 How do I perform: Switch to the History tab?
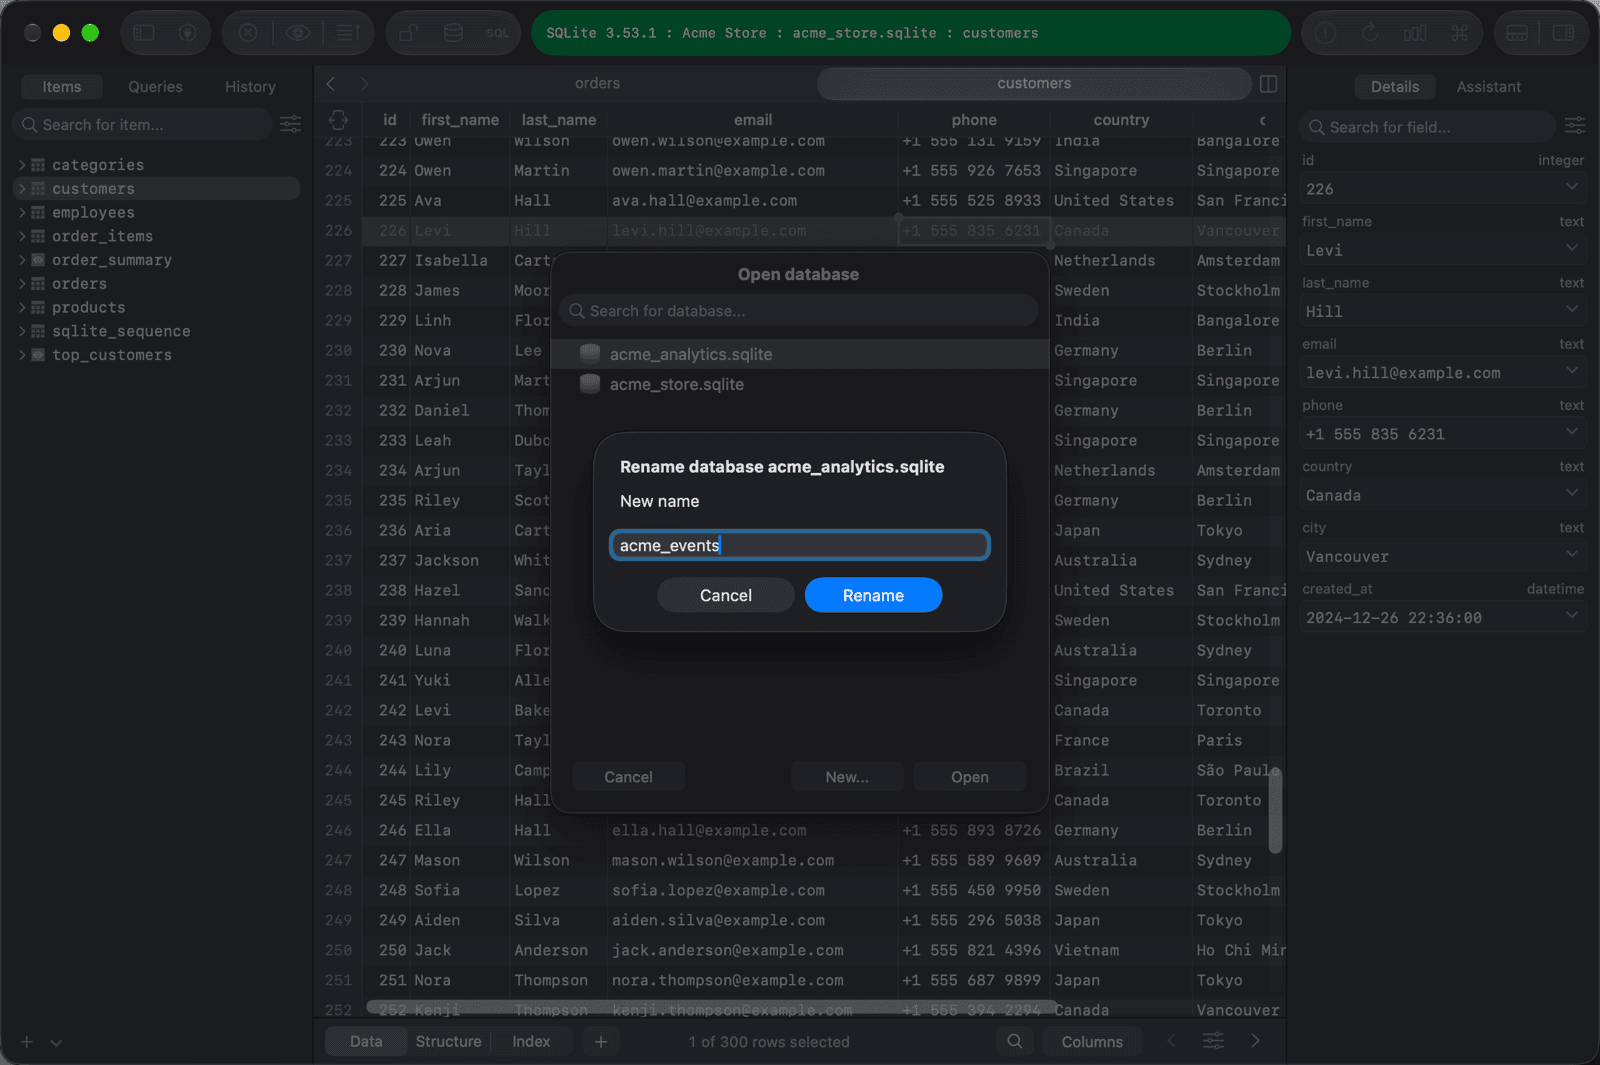250,87
